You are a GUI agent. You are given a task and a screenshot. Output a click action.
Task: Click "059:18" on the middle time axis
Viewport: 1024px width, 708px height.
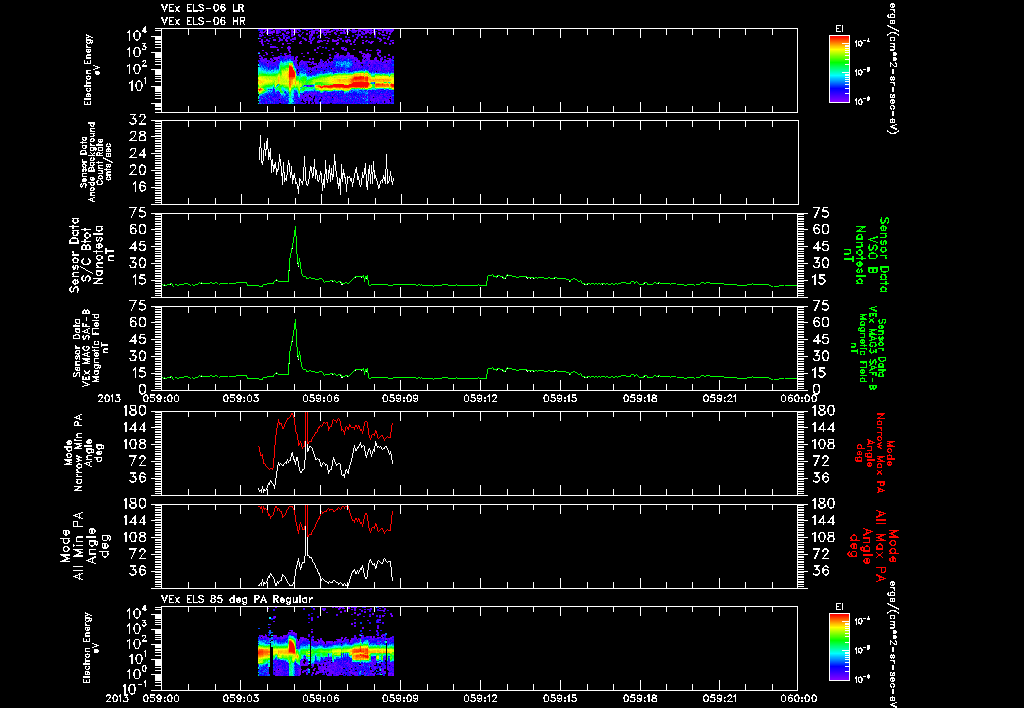tap(639, 398)
